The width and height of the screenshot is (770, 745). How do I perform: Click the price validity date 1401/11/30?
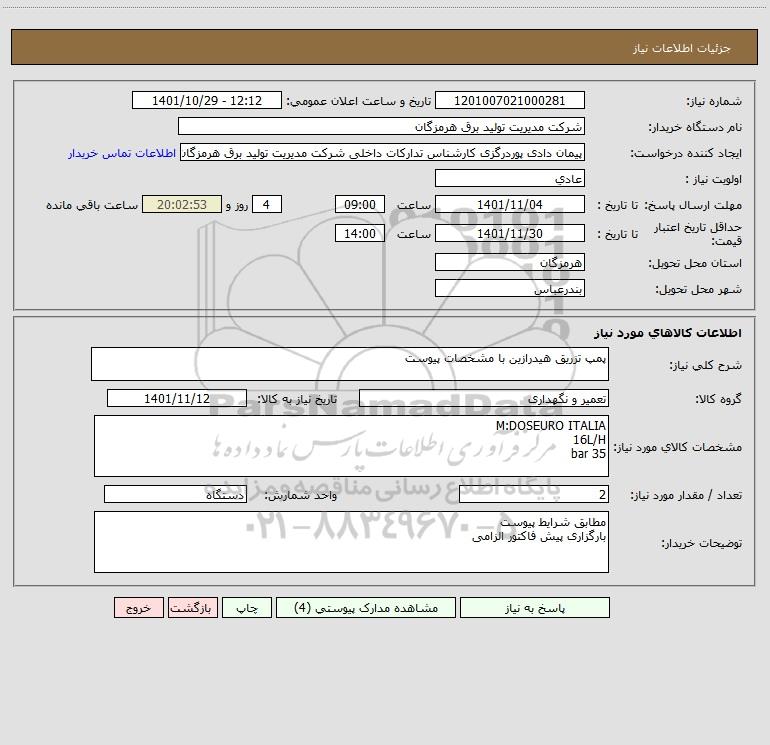click(510, 233)
